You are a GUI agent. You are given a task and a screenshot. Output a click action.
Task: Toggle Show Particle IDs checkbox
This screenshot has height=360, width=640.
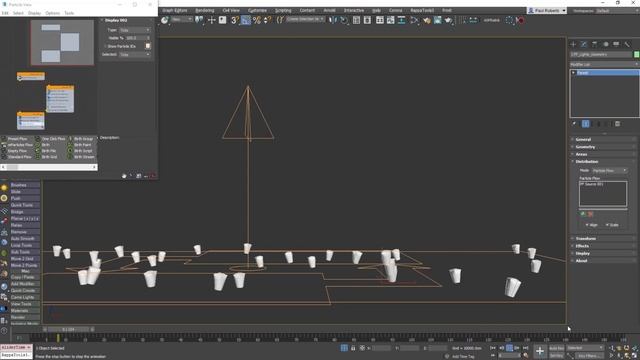click(x=106, y=46)
